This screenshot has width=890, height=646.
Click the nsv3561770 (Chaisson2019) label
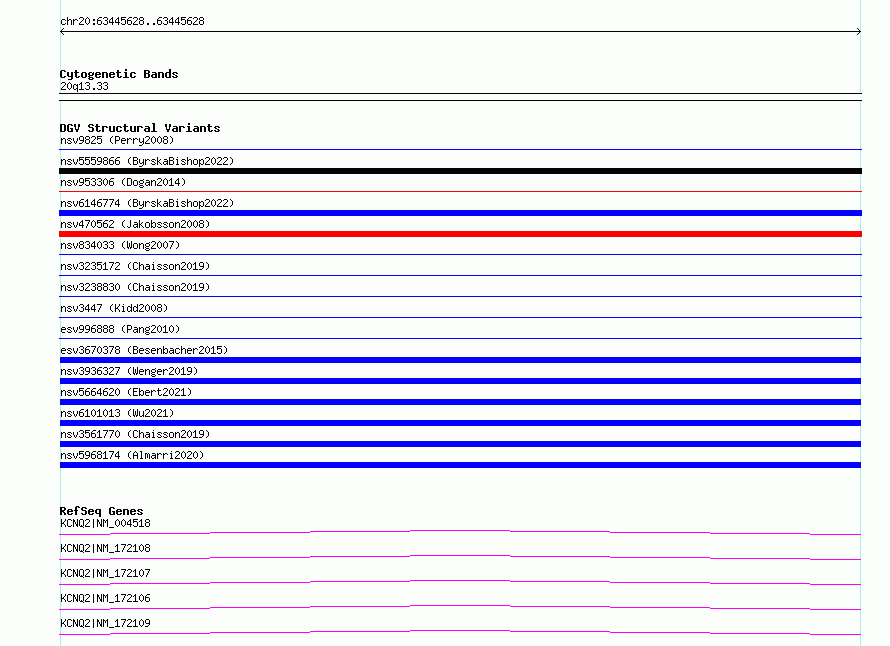(135, 434)
